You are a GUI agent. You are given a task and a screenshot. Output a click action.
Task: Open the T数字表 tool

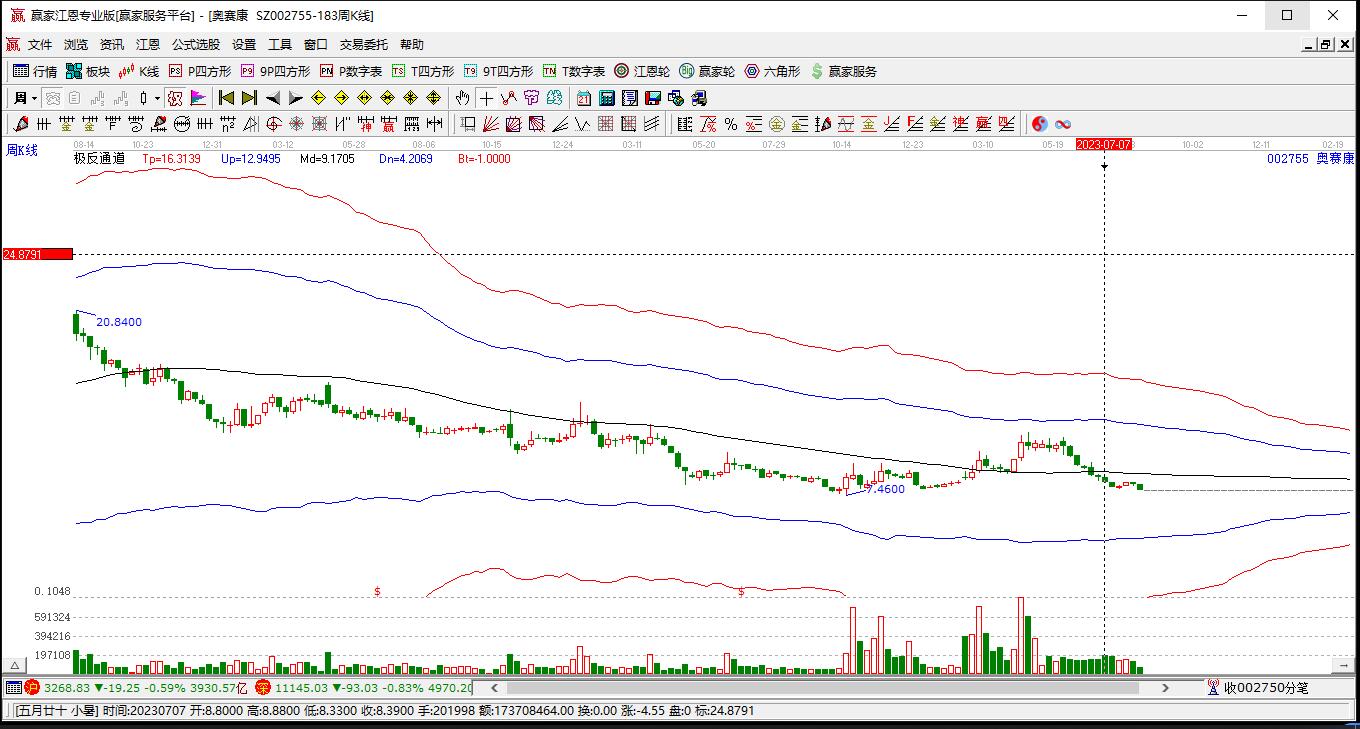(574, 71)
